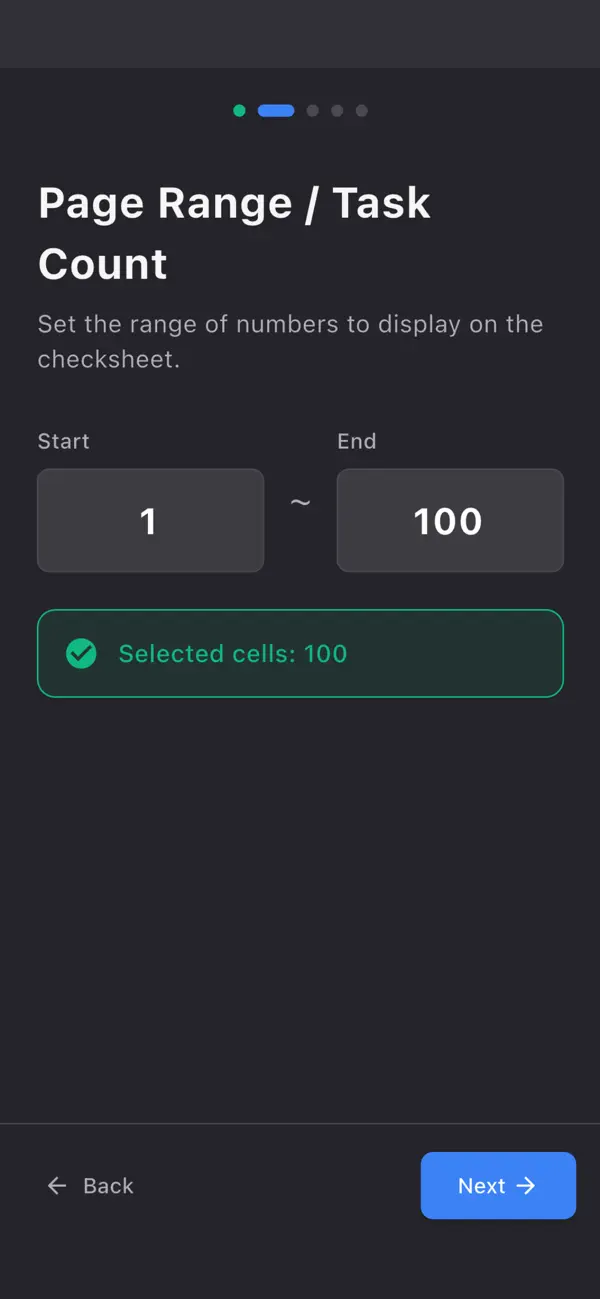600x1299 pixels.
Task: Click the Page Range / Task Count heading
Action: tap(234, 232)
